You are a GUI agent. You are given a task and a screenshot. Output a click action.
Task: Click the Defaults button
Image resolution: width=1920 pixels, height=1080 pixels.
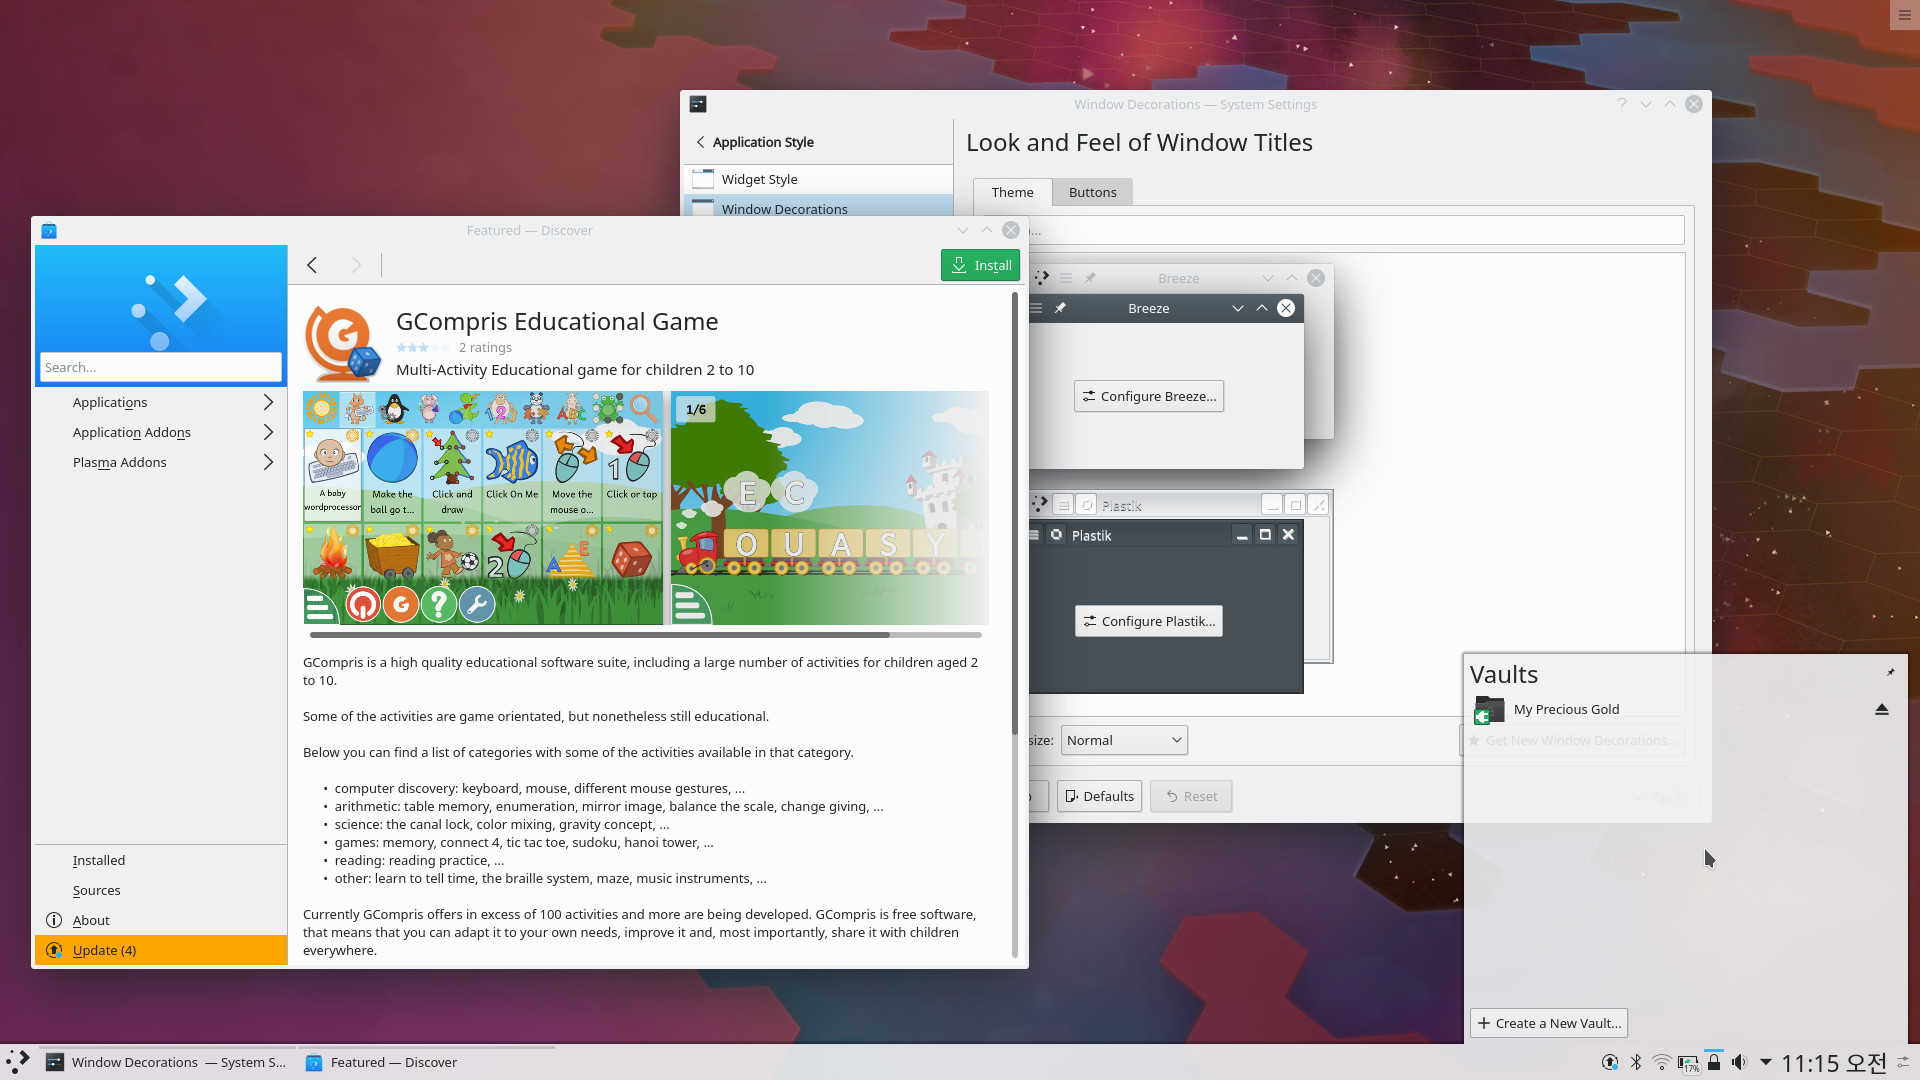(1099, 796)
